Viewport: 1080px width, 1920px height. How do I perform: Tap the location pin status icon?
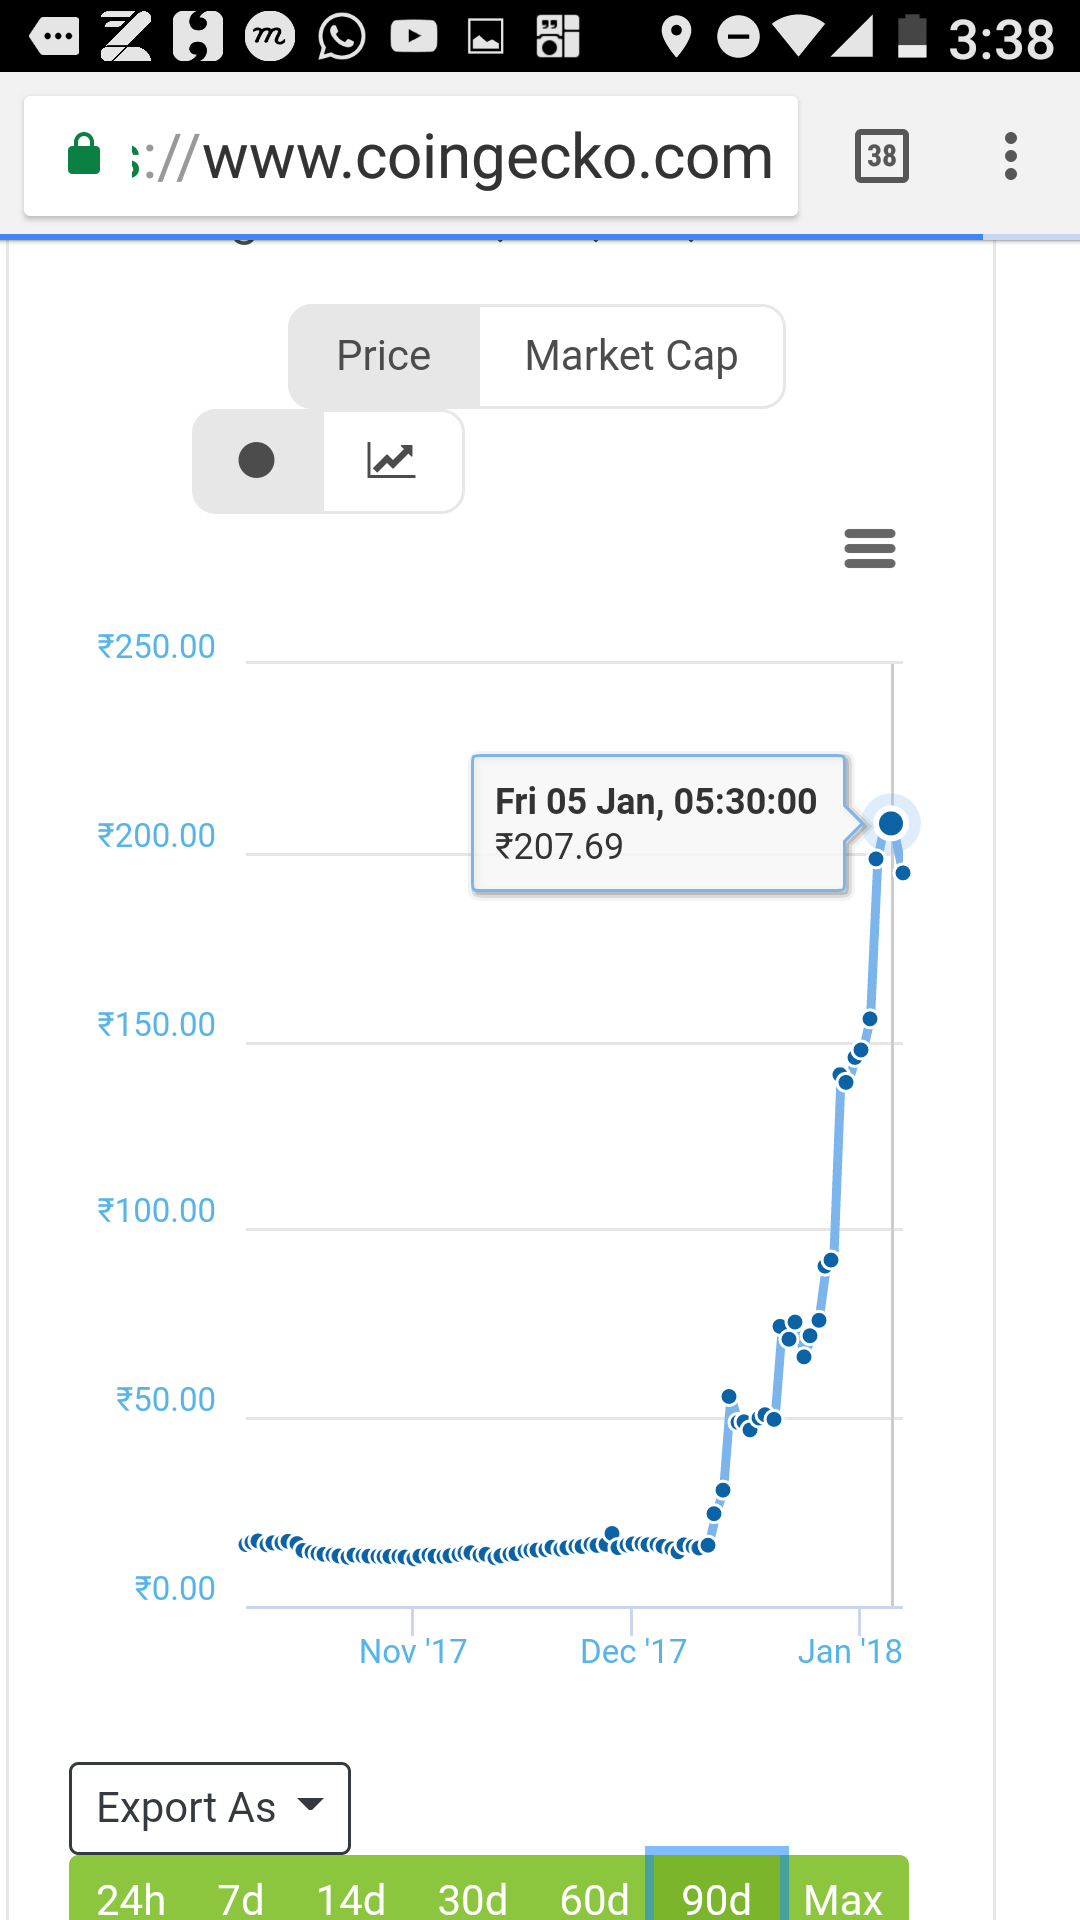(676, 38)
